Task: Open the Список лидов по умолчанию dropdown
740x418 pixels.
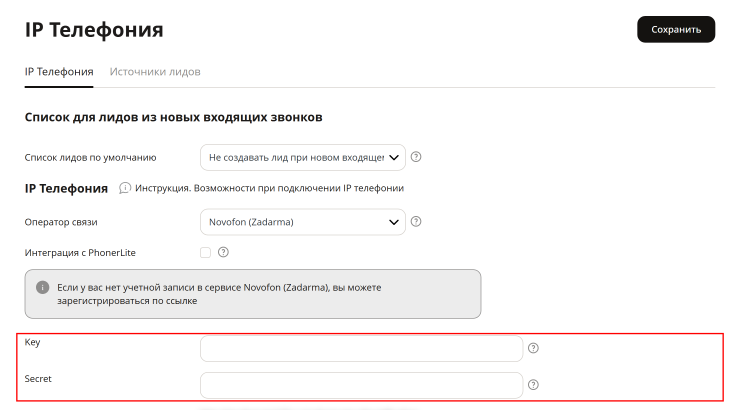Action: click(x=303, y=158)
